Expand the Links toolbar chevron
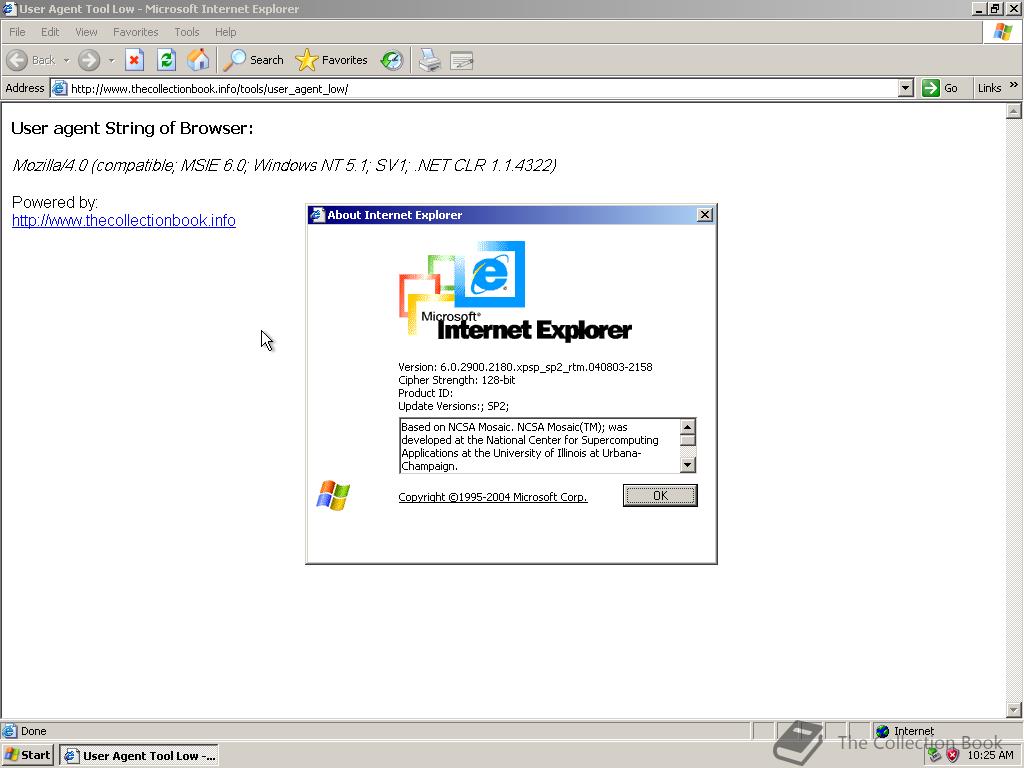Image resolution: width=1024 pixels, height=768 pixels. pyautogui.click(x=1014, y=85)
